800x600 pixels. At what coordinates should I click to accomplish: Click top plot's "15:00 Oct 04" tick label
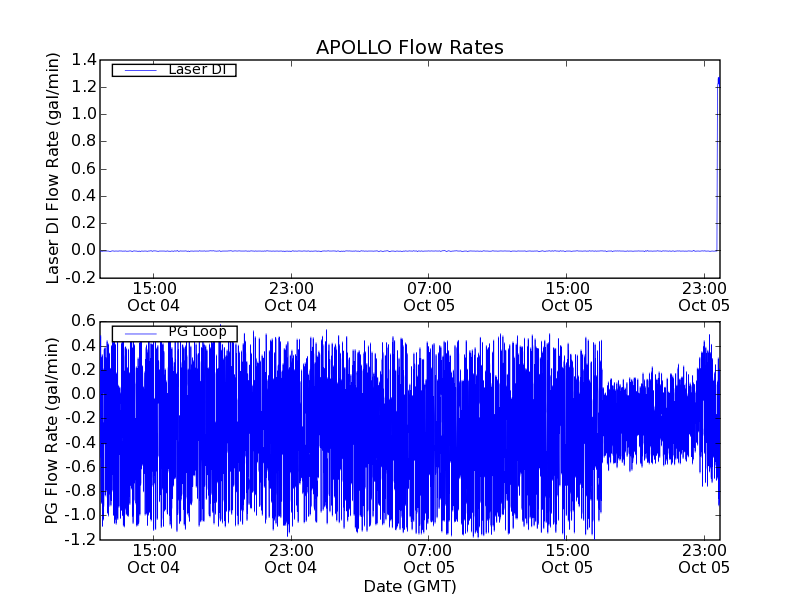coord(153,296)
